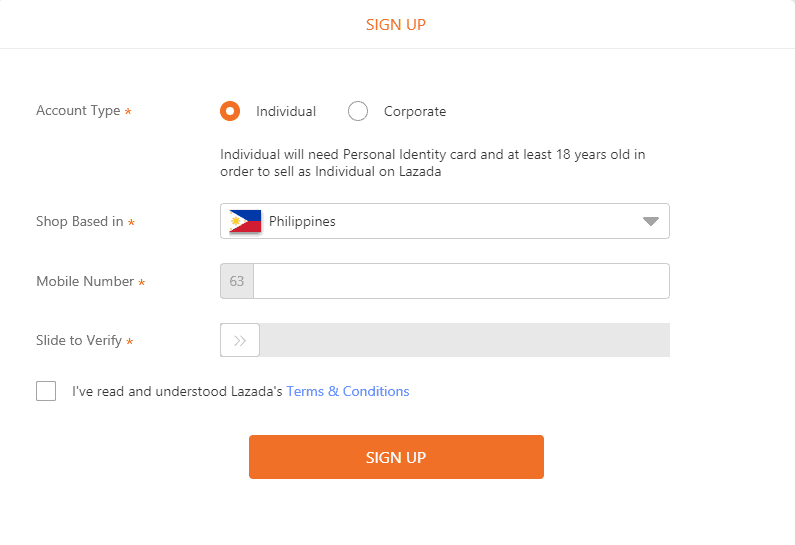
Task: Click the double-arrow slide handle
Action: [240, 341]
